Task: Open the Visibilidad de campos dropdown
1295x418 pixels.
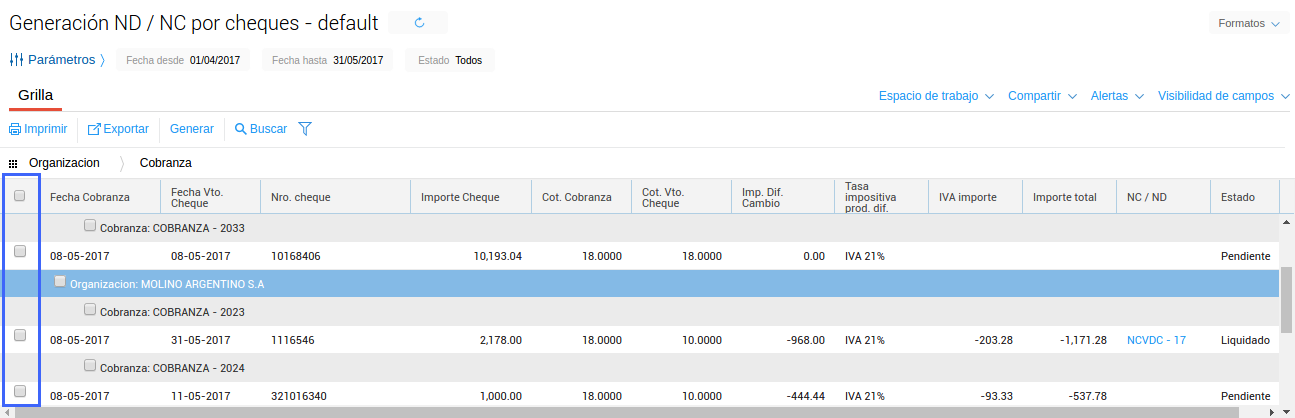Action: [1223, 96]
